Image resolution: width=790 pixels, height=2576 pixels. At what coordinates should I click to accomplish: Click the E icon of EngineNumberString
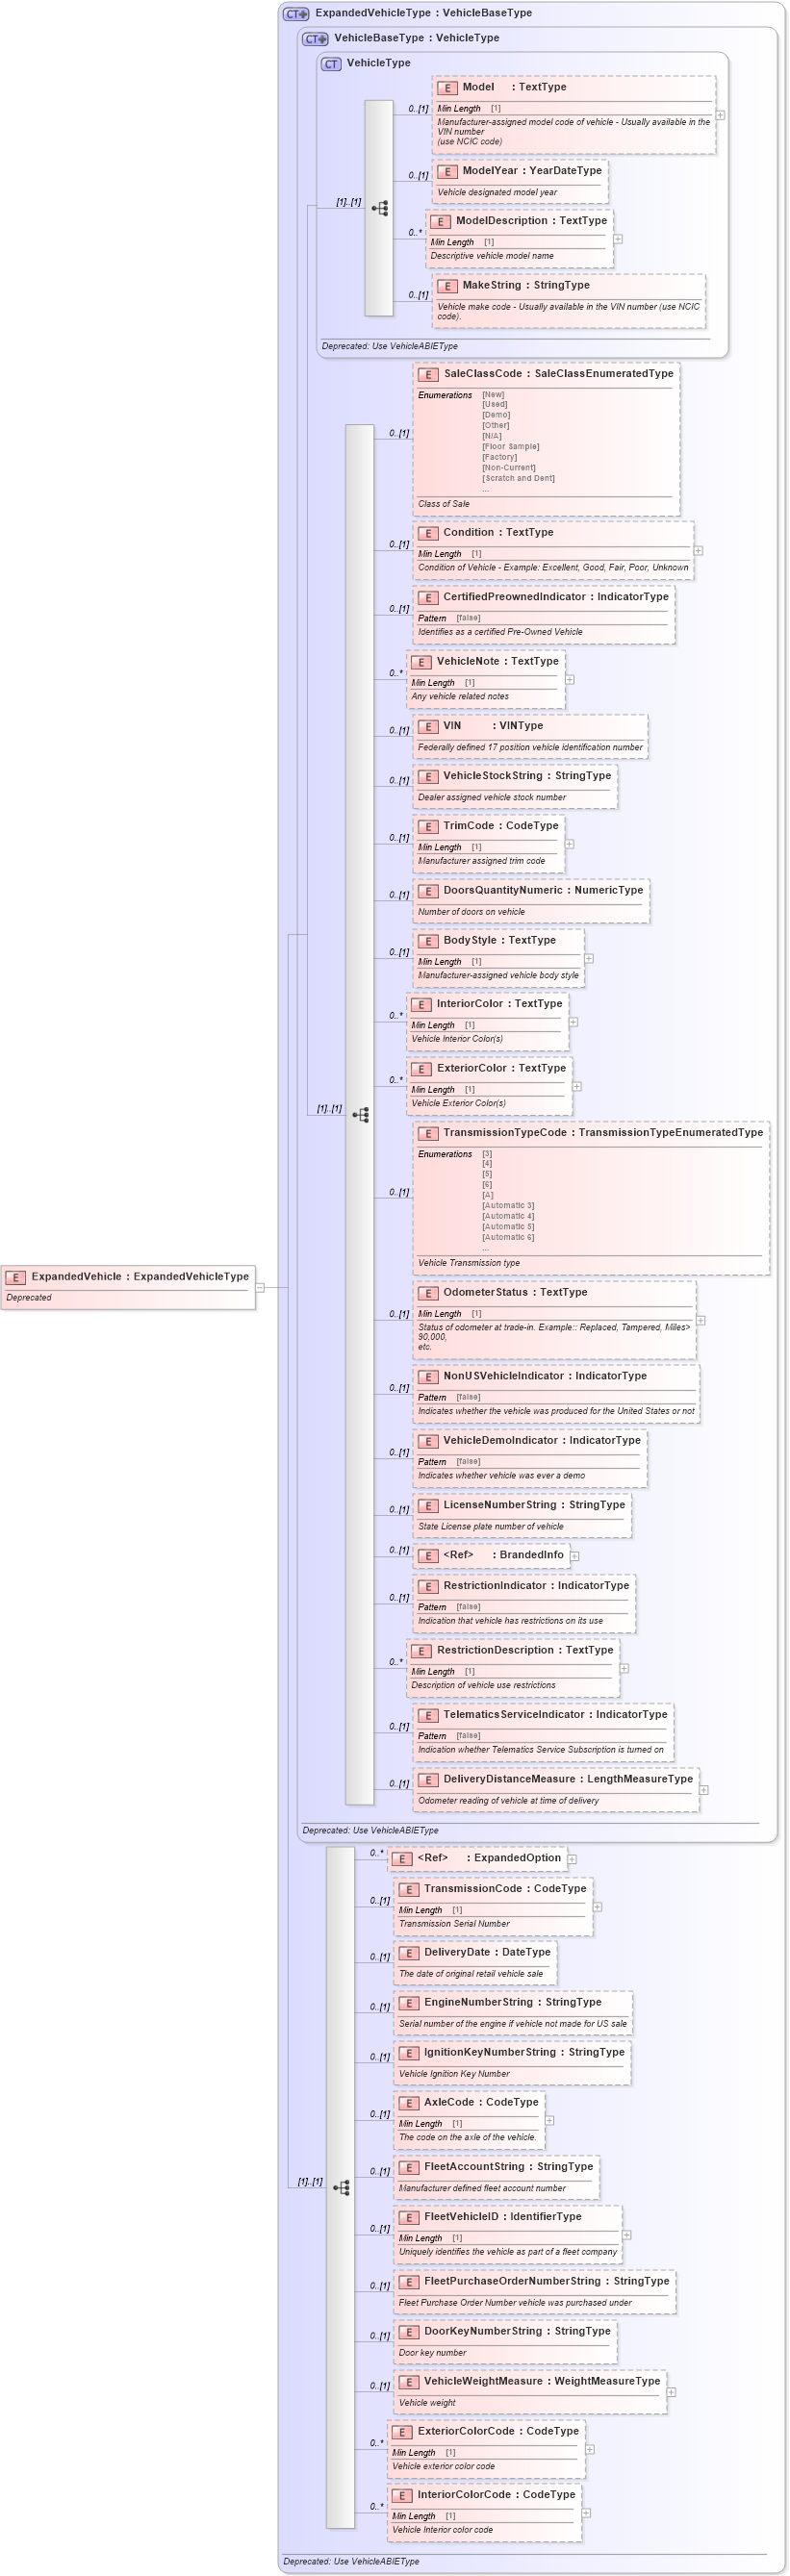point(408,2003)
